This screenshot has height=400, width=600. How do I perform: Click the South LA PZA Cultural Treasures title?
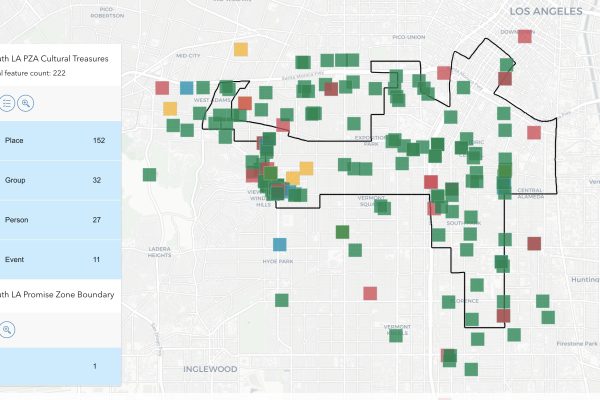point(54,59)
